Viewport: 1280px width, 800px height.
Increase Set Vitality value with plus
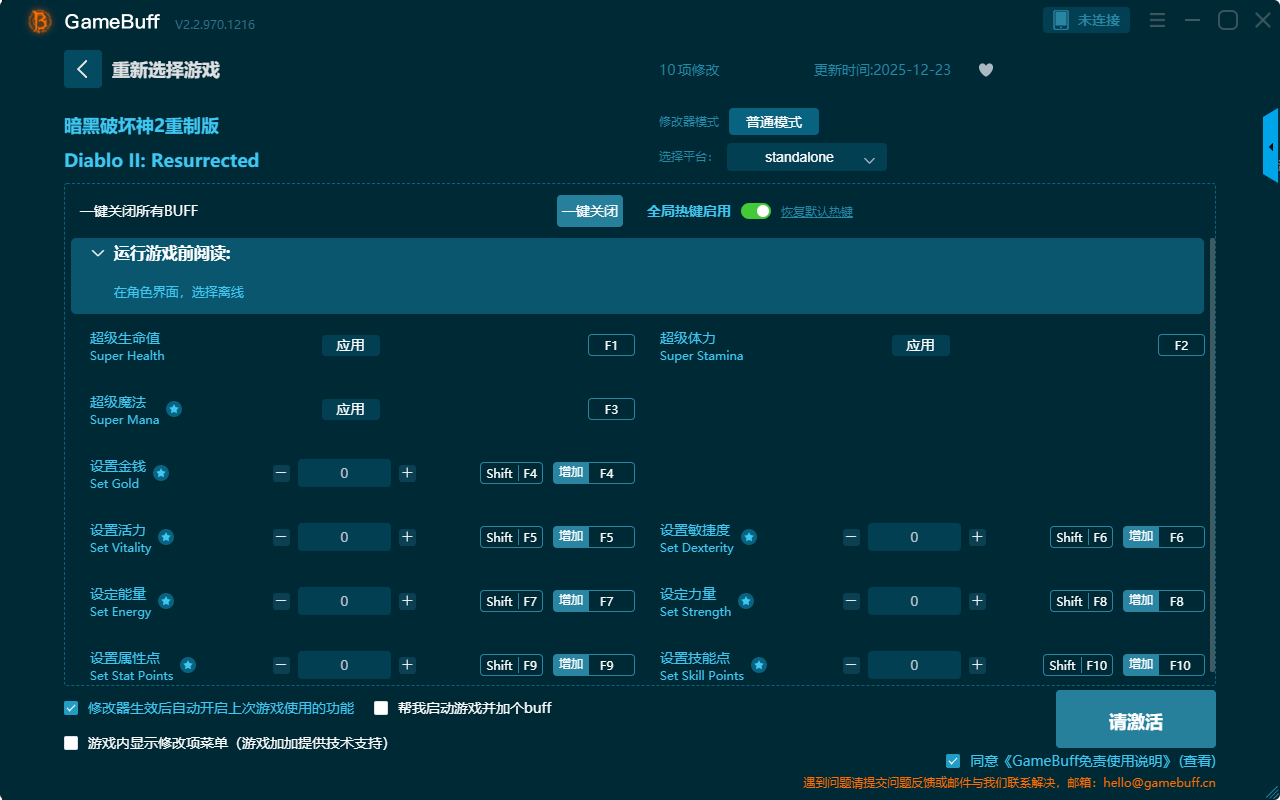(x=407, y=537)
